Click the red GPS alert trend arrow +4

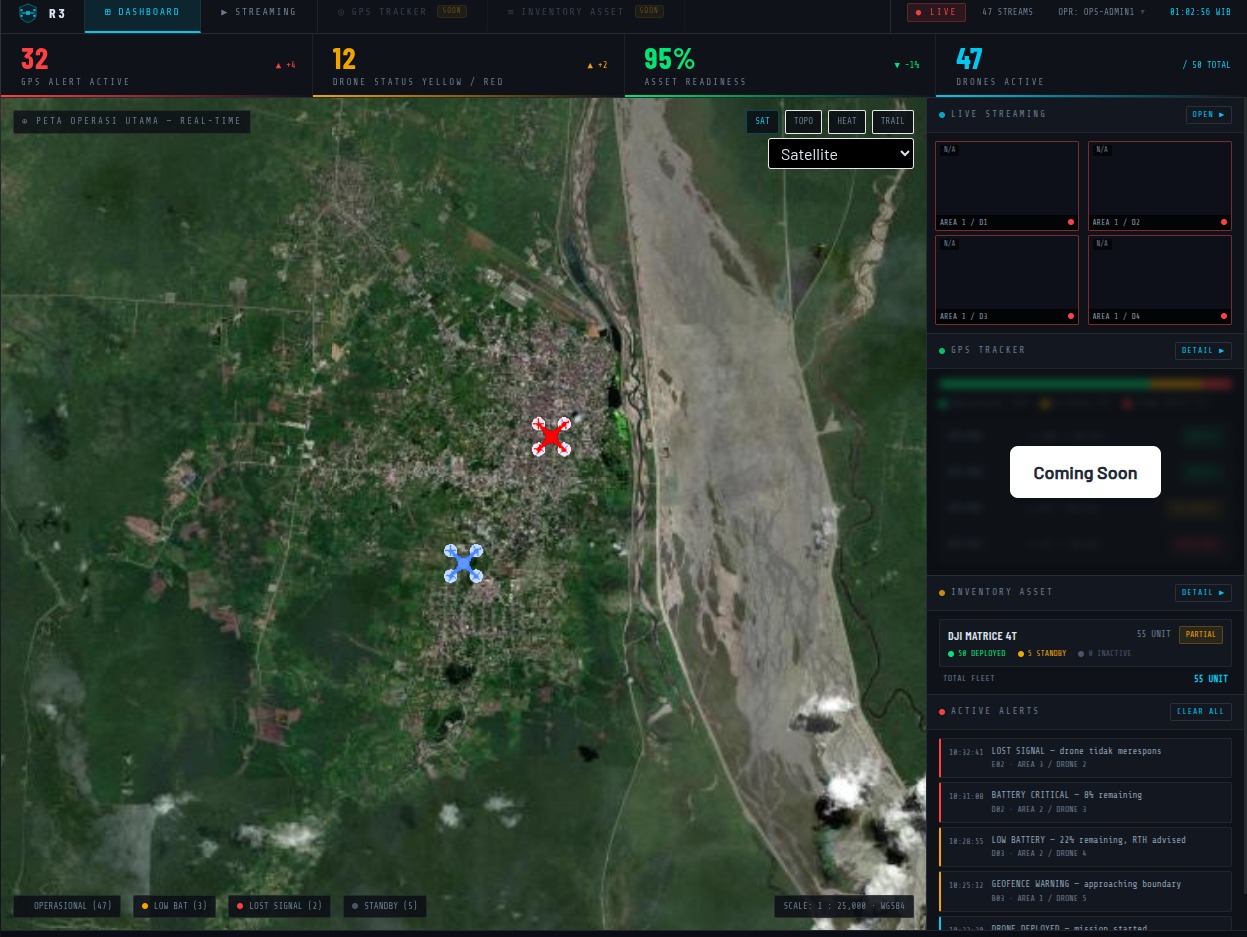point(286,65)
